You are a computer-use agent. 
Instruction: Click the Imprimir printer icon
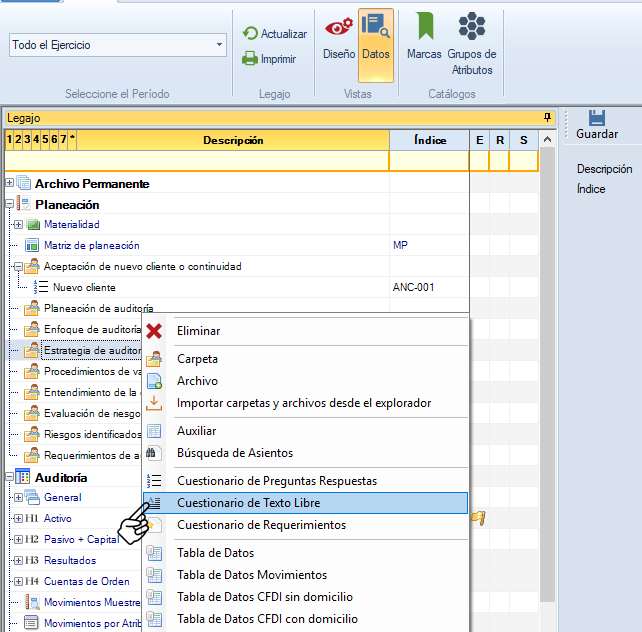coord(250,59)
